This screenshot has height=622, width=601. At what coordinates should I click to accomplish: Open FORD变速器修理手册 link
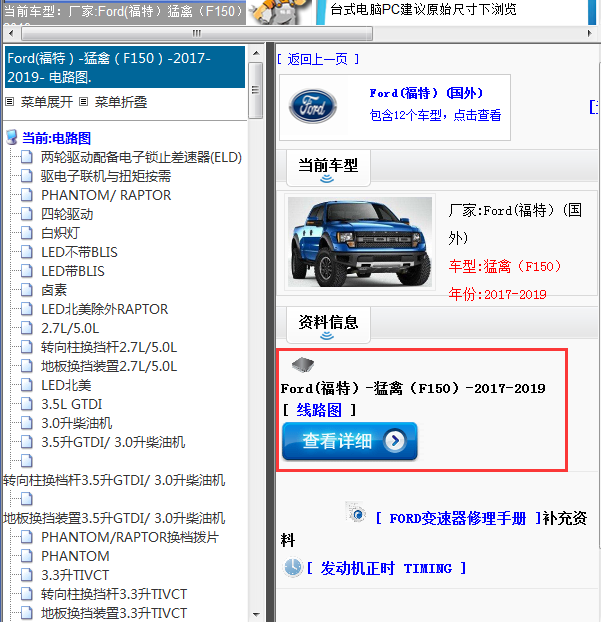click(x=458, y=518)
